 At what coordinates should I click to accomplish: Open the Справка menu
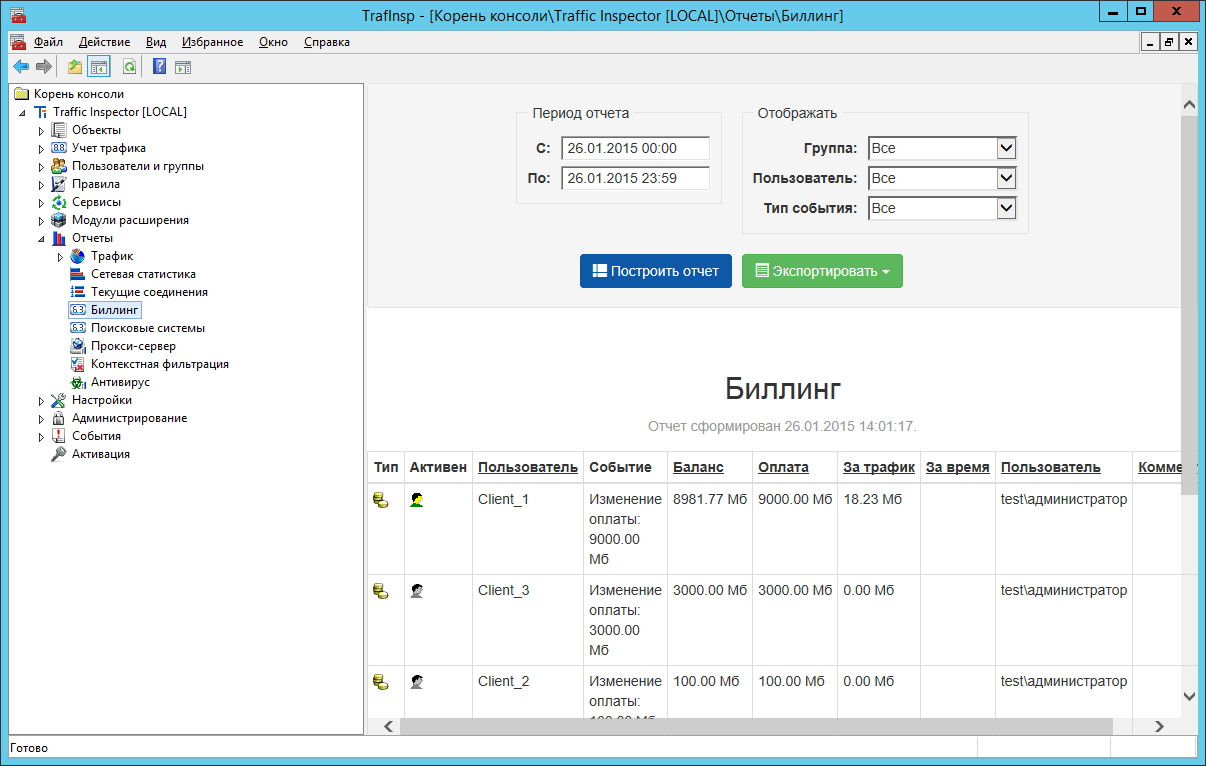tap(326, 42)
